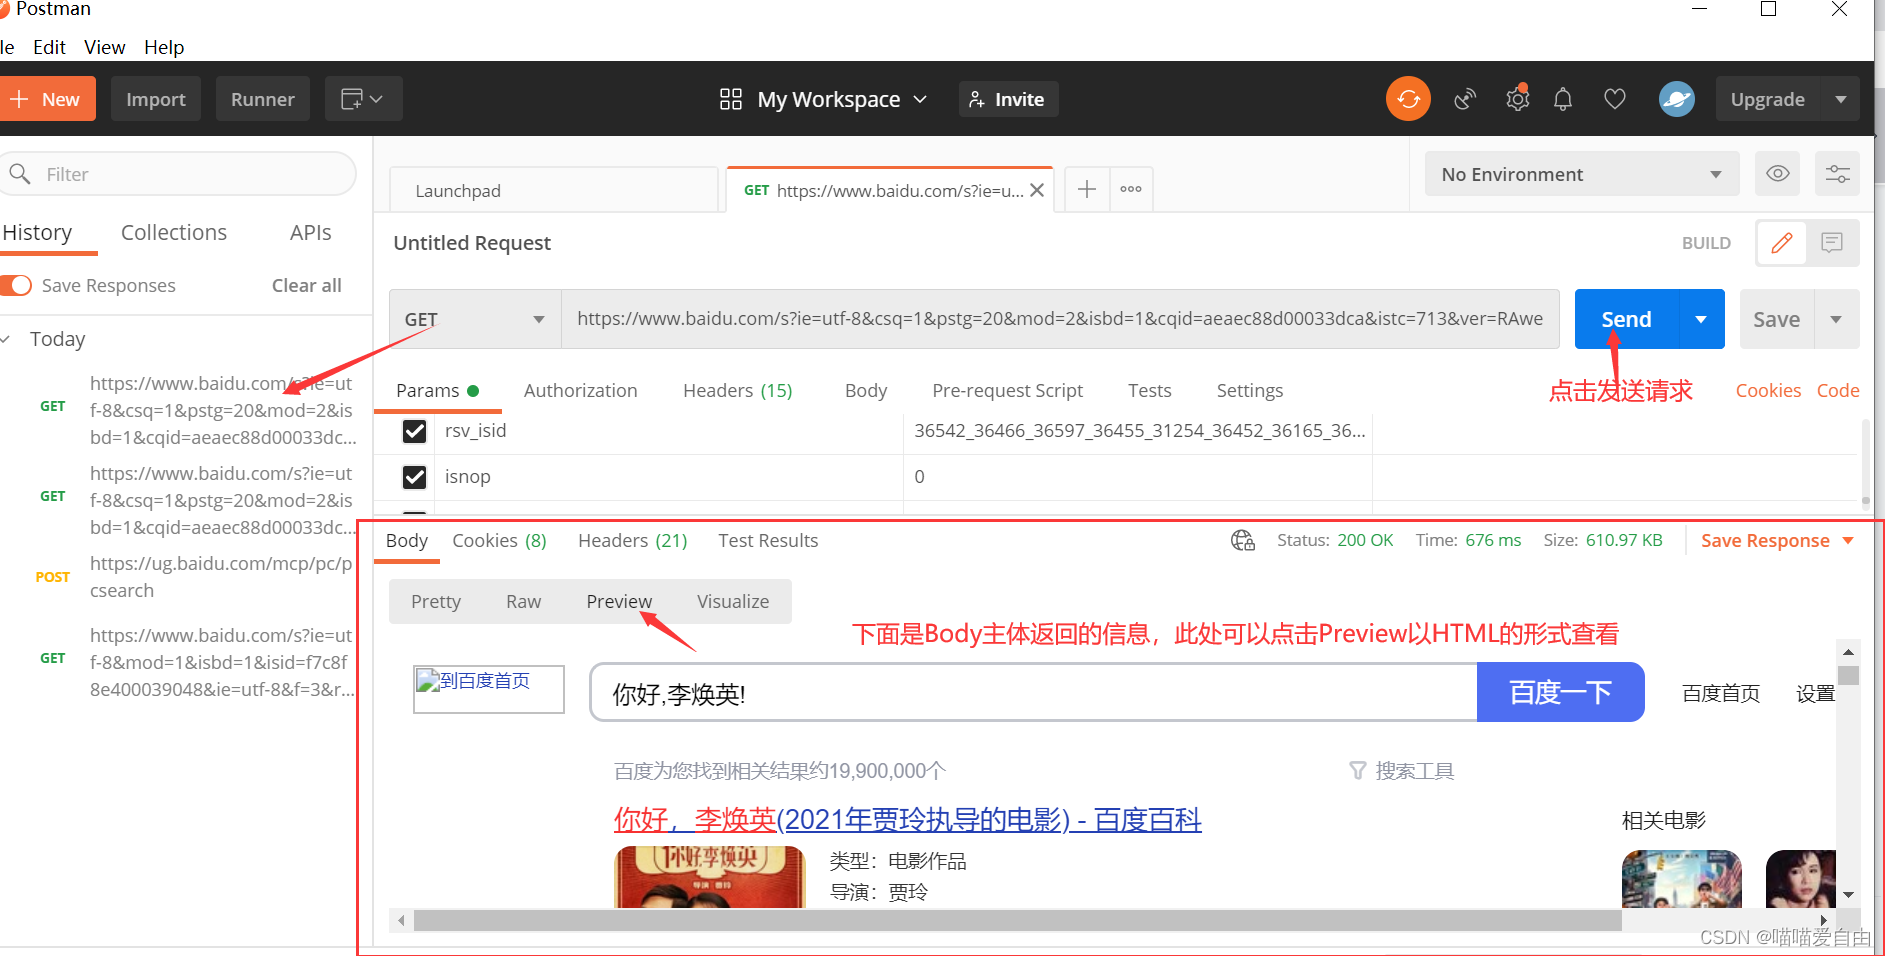The height and width of the screenshot is (956, 1885).
Task: Click the network globe icon in response
Action: tap(1243, 541)
